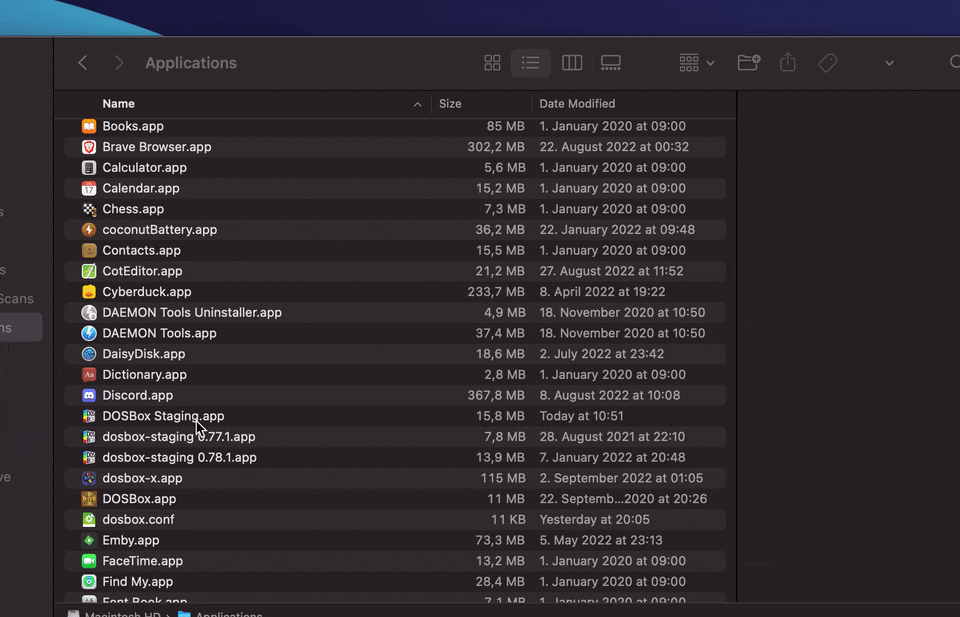
Task: Switch to icon grid view
Action: point(492,62)
